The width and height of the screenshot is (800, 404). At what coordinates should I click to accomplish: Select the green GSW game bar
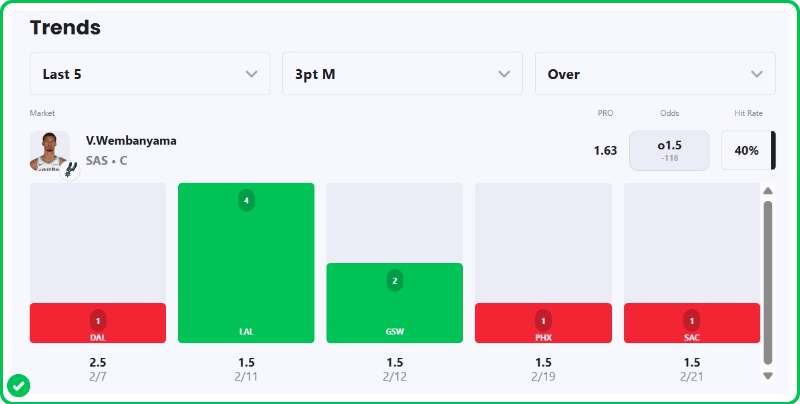[395, 305]
